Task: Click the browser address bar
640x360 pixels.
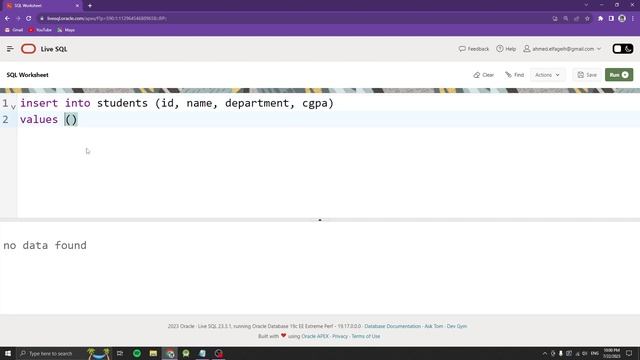Action: pos(294,18)
